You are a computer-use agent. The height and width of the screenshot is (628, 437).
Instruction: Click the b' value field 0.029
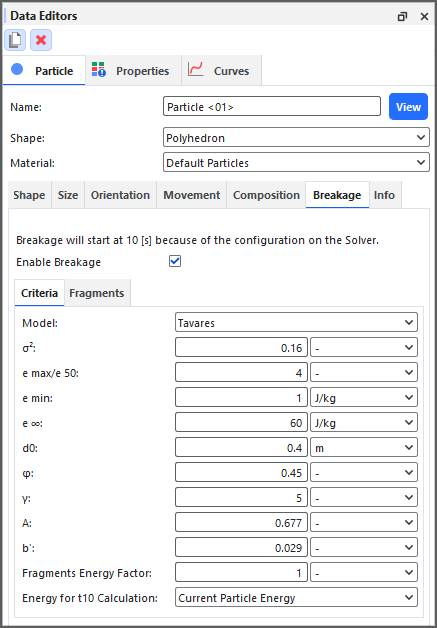(241, 547)
